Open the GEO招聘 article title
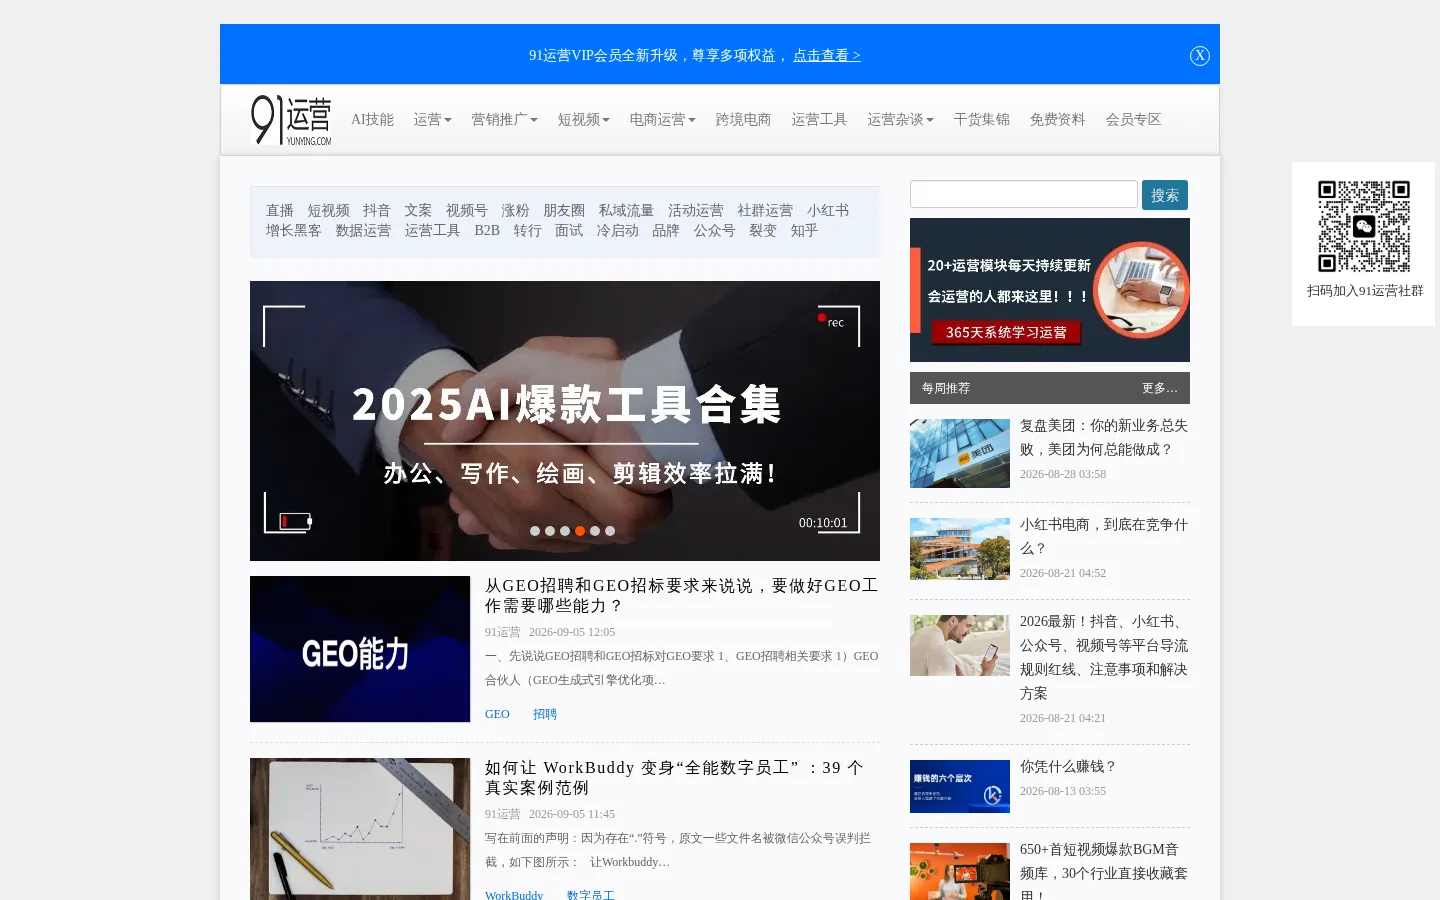1440x900 pixels. pyautogui.click(x=681, y=595)
